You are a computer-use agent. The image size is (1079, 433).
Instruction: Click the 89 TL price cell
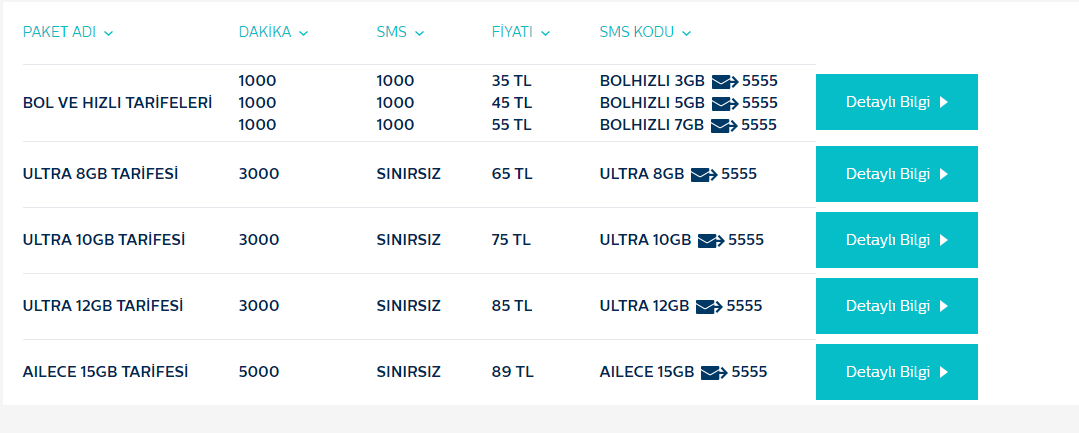point(513,372)
